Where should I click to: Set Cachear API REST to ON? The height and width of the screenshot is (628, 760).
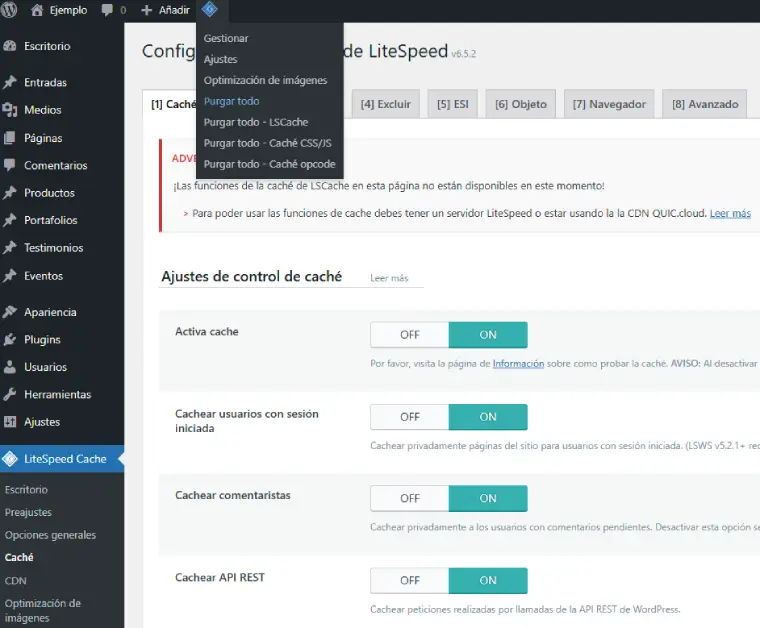[x=488, y=581]
